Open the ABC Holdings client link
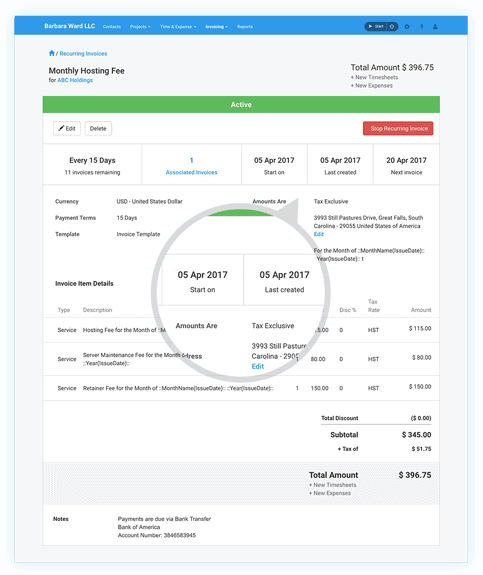This screenshot has height=575, width=483. 75,80
